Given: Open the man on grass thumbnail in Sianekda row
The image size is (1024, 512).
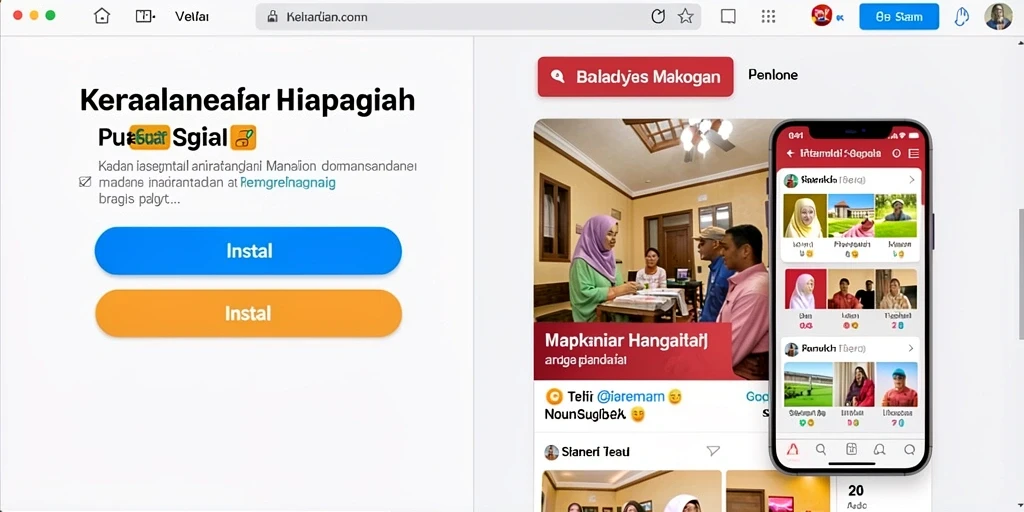Looking at the screenshot, I should click(x=897, y=216).
